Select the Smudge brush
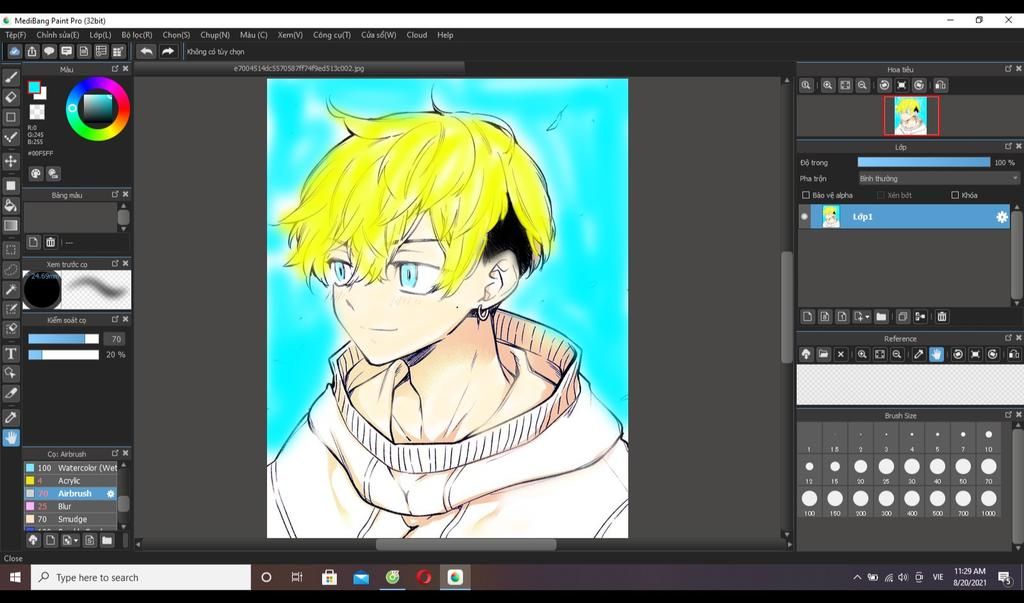 [71, 519]
